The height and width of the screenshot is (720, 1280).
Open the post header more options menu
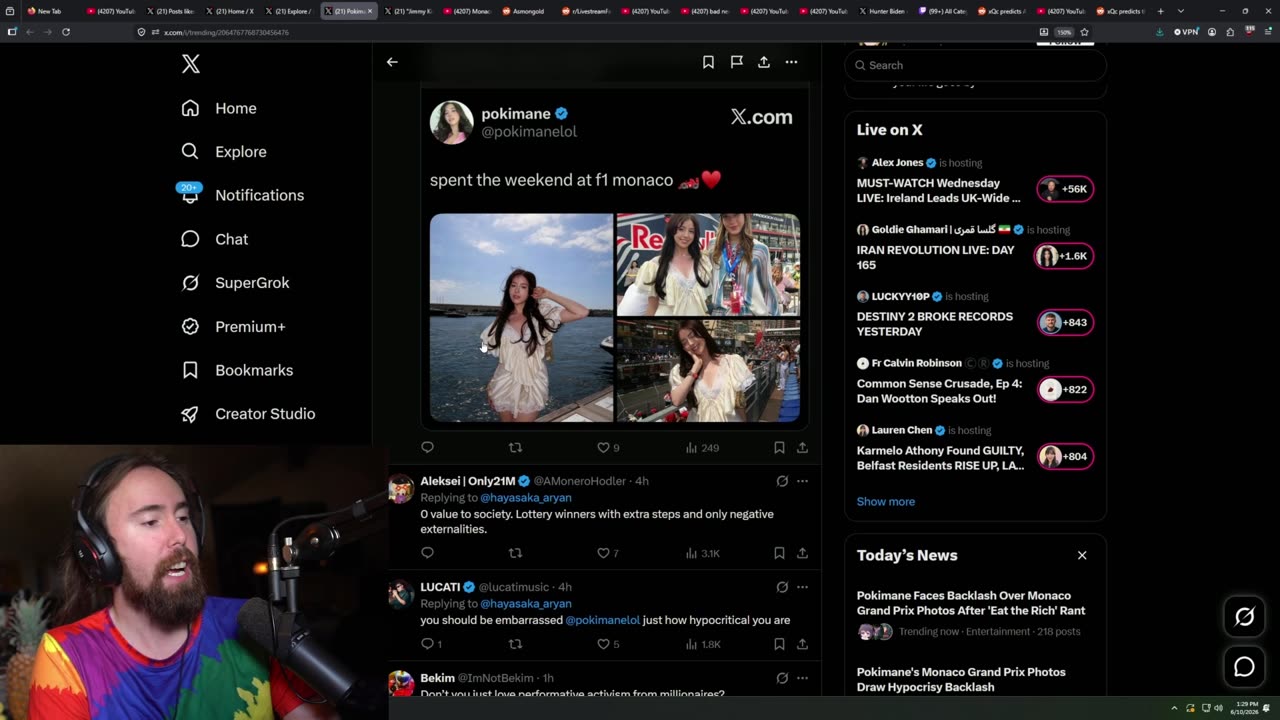pyautogui.click(x=791, y=62)
